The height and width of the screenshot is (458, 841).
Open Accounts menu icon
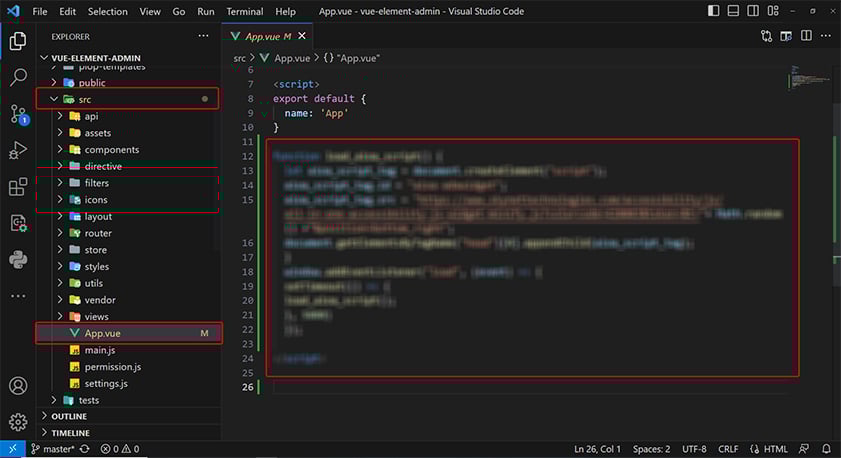[18, 386]
